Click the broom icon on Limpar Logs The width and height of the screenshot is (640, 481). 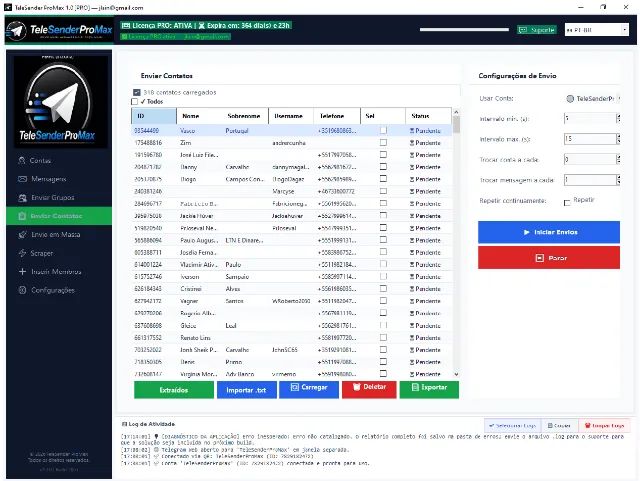pos(588,425)
